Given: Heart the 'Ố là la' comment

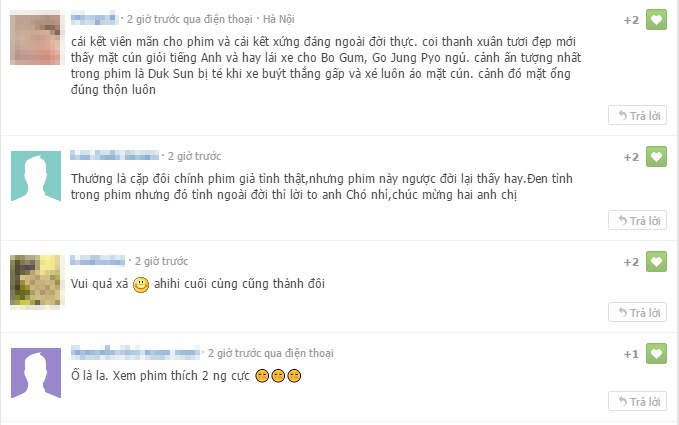Looking at the screenshot, I should coord(656,354).
